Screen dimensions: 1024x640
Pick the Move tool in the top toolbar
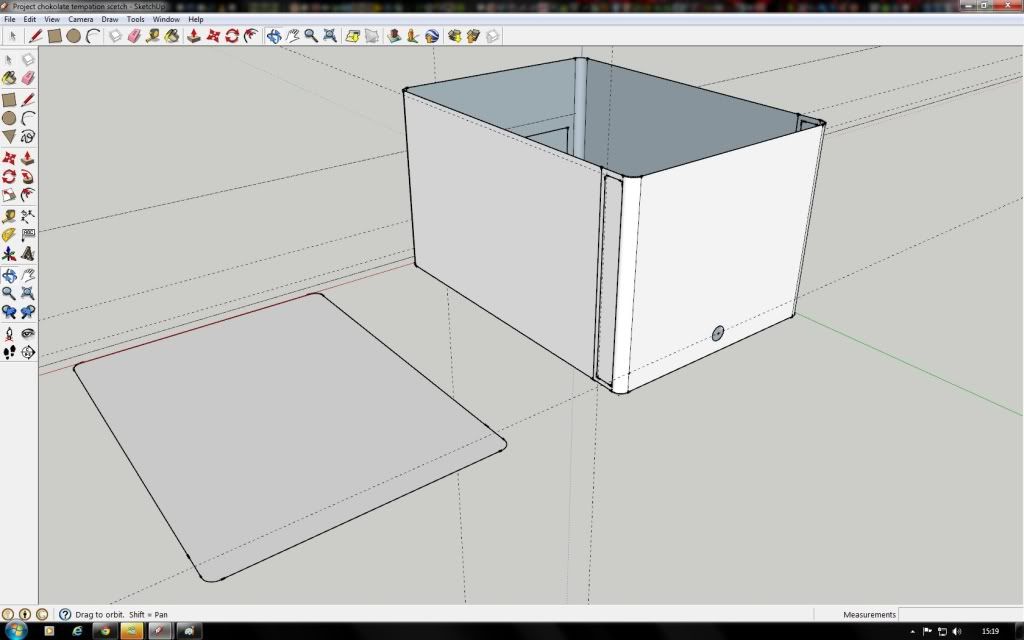click(x=213, y=36)
